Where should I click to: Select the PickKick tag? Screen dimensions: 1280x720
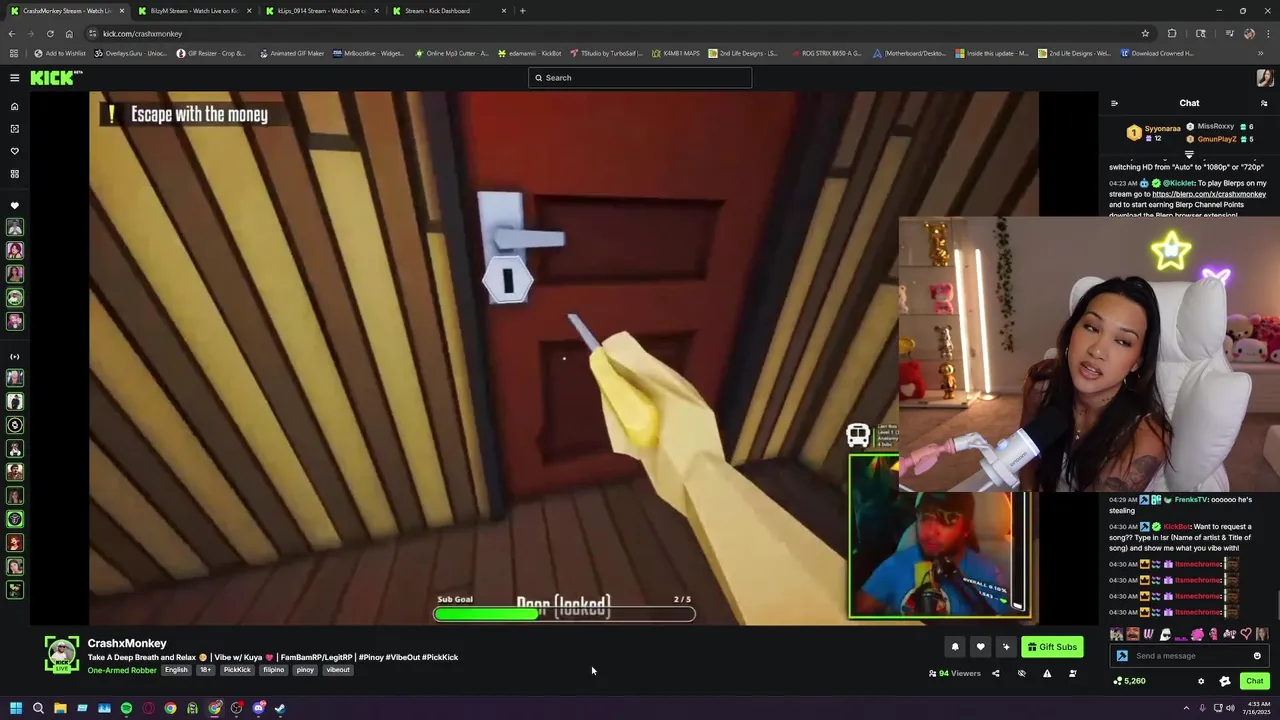point(237,670)
